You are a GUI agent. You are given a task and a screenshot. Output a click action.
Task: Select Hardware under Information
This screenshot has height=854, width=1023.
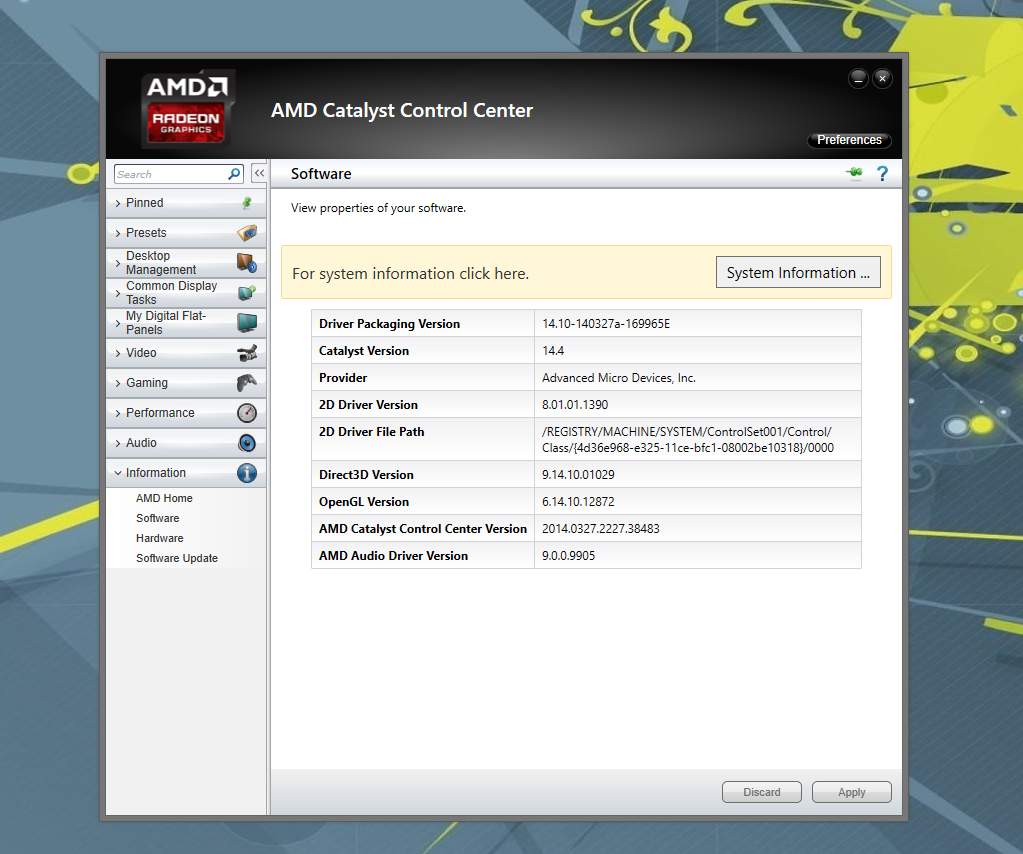tap(159, 538)
